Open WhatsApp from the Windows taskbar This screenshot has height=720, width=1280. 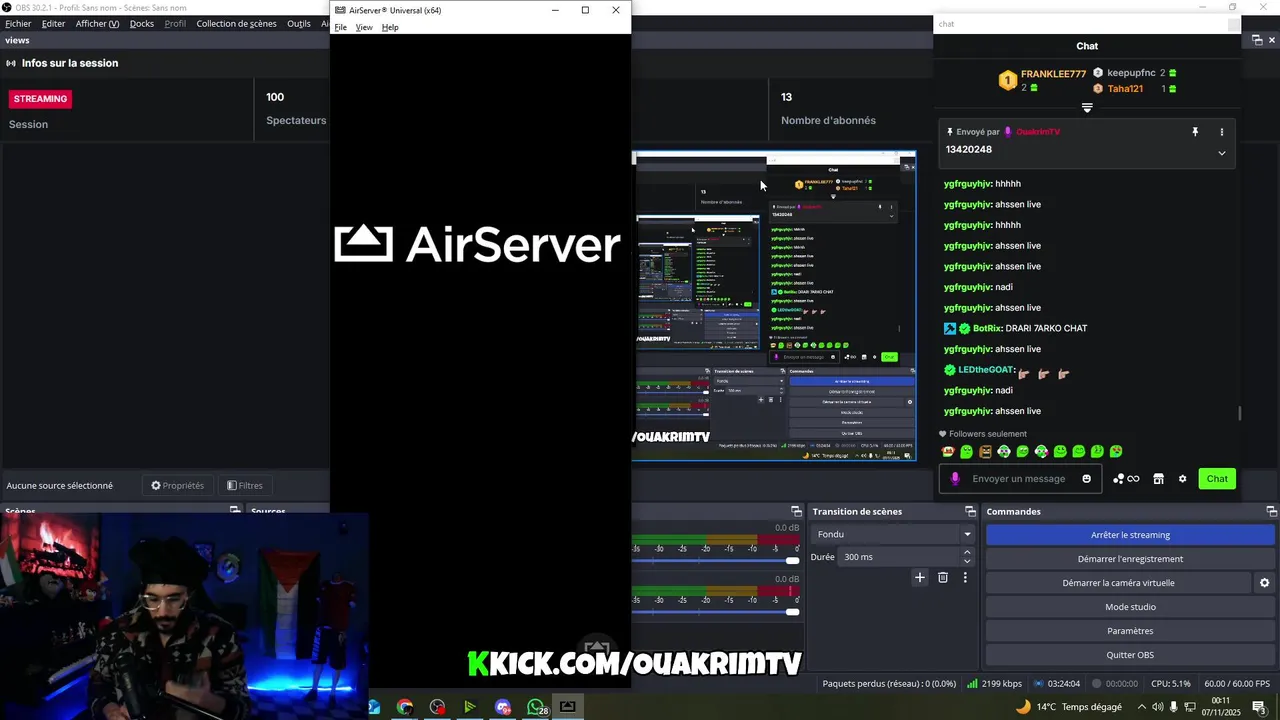click(536, 707)
